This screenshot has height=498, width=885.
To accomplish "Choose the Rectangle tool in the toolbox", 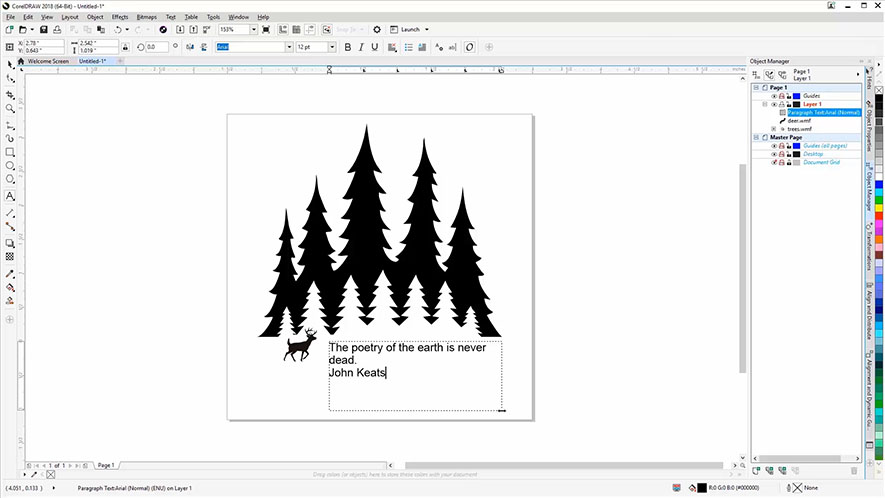I will click(10, 152).
